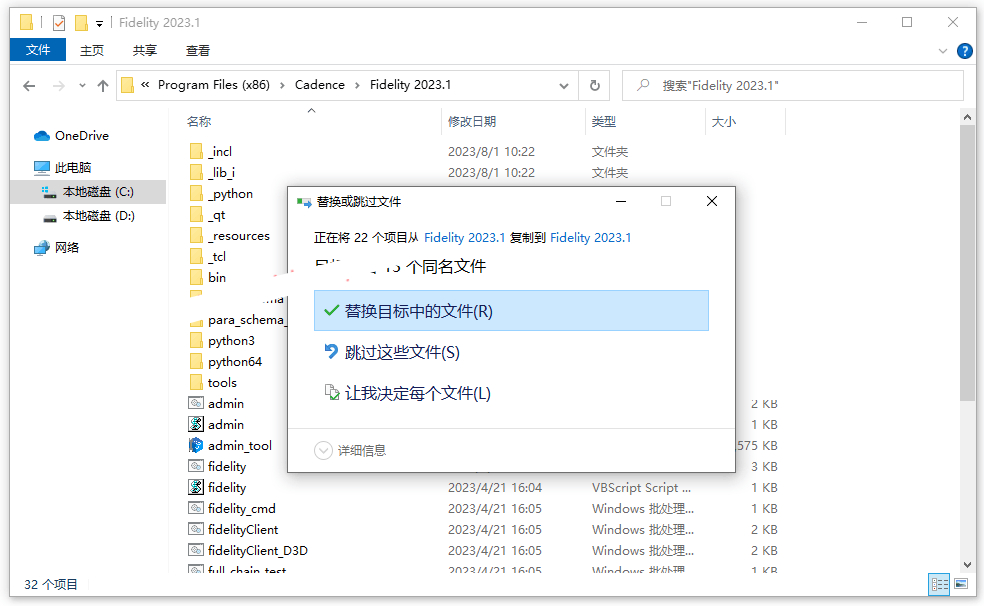Click the _resources folder icon
The image size is (984, 606).
(196, 236)
